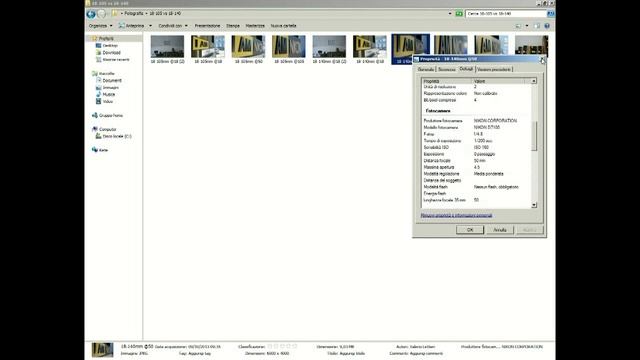Click the Modello fotocamera value
The width and height of the screenshot is (640, 360).
pyautogui.click(x=487, y=127)
